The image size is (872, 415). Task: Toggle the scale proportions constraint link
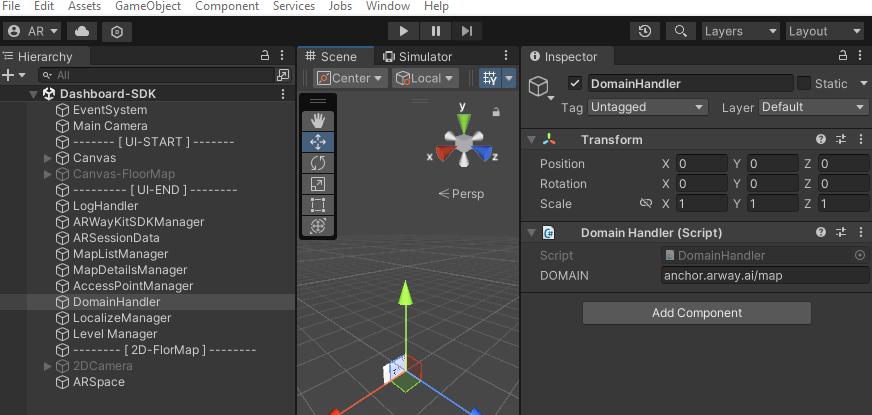(645, 204)
